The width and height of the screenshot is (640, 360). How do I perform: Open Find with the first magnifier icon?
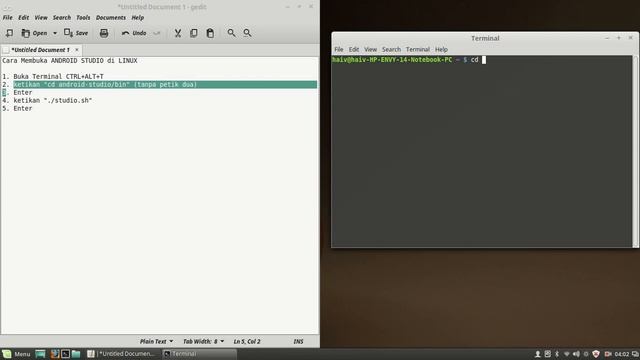tap(231, 33)
